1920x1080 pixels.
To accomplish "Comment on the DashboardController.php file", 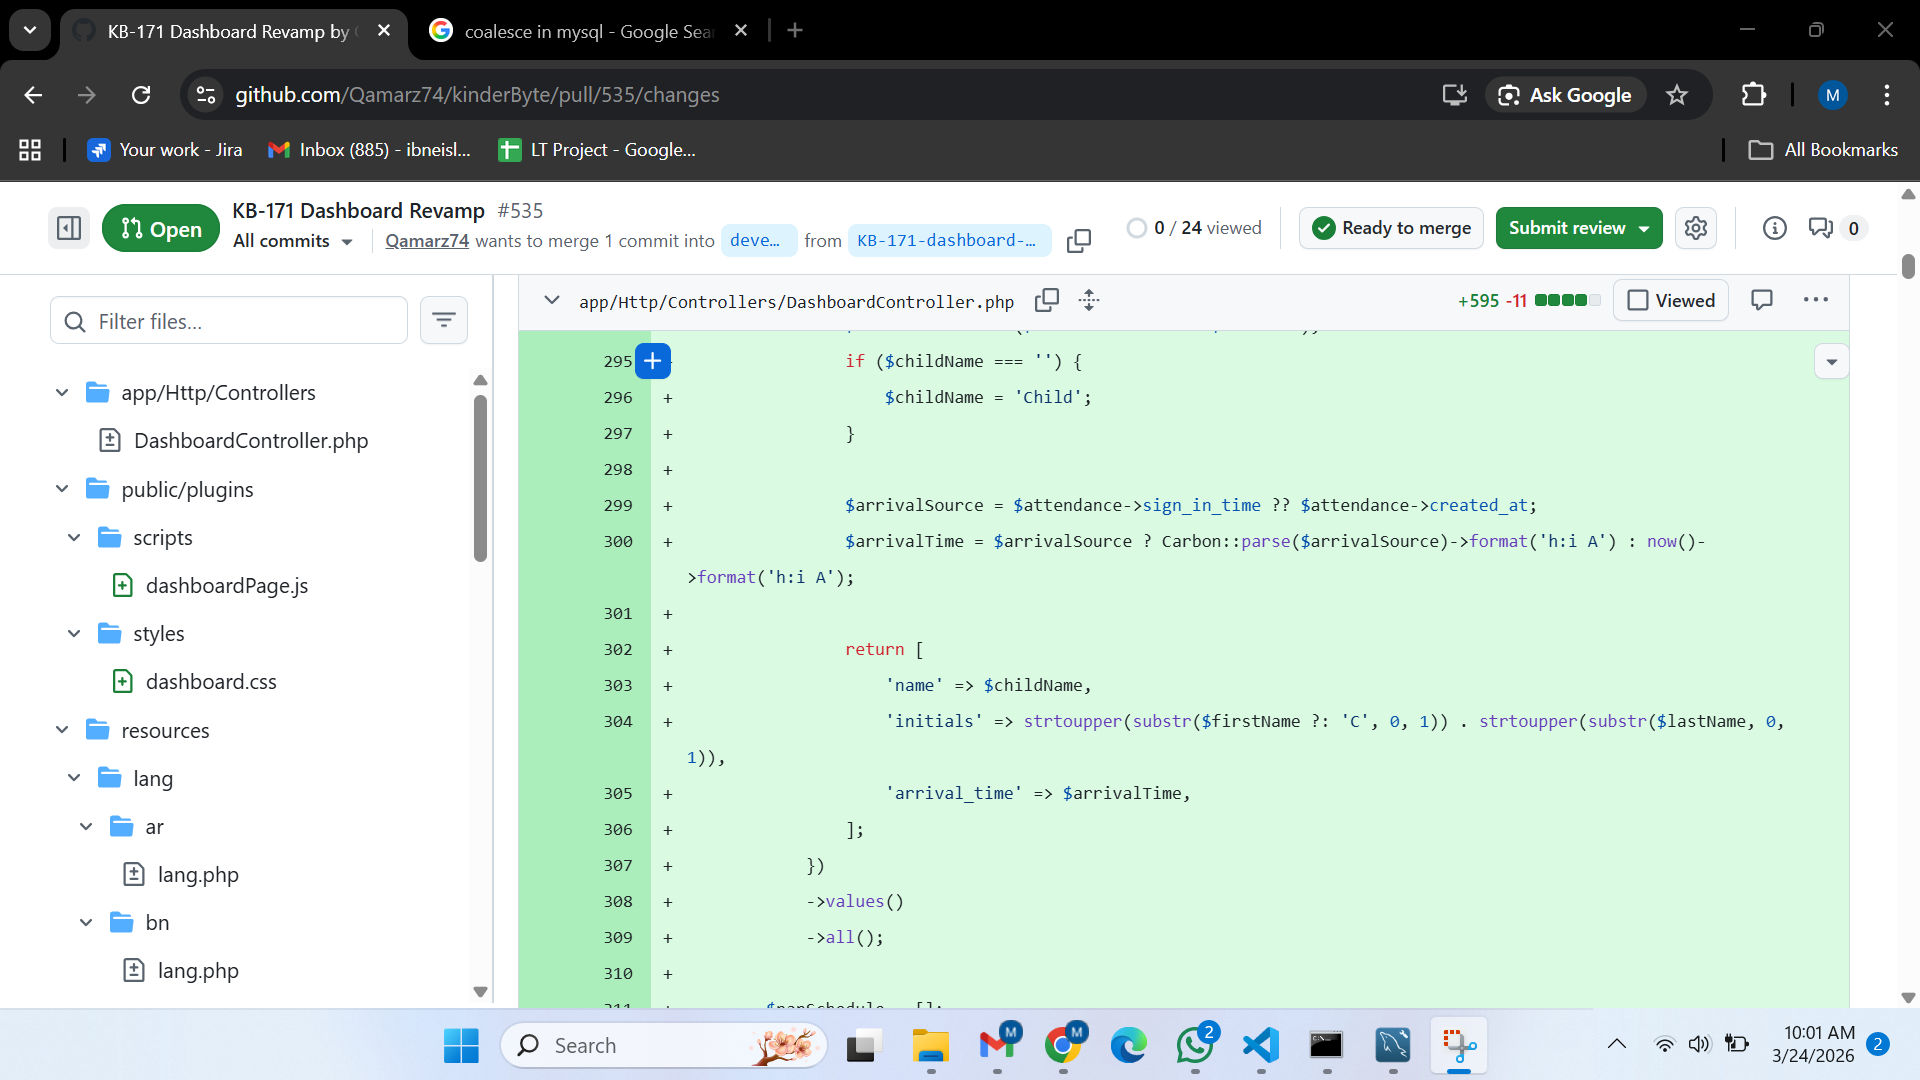I will 1762,300.
